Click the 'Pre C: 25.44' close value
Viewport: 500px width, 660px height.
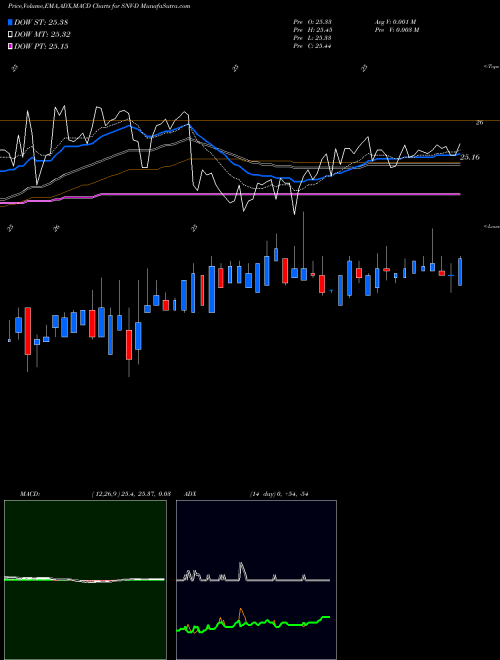pyautogui.click(x=312, y=46)
